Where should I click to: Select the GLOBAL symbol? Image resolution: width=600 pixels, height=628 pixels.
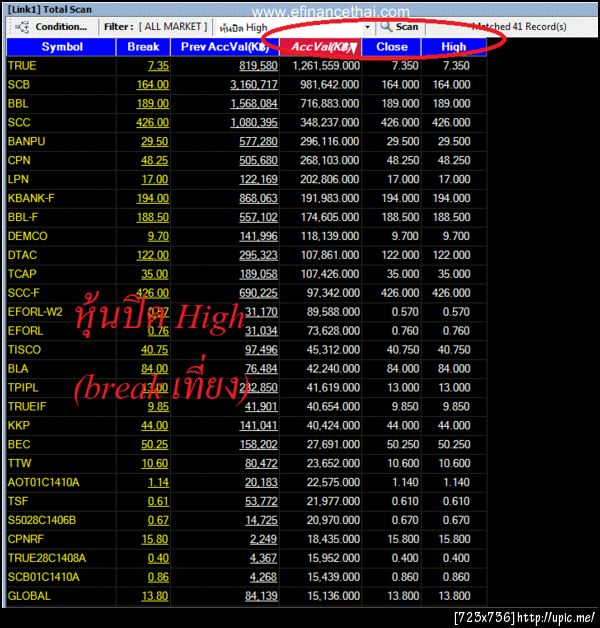point(29,596)
